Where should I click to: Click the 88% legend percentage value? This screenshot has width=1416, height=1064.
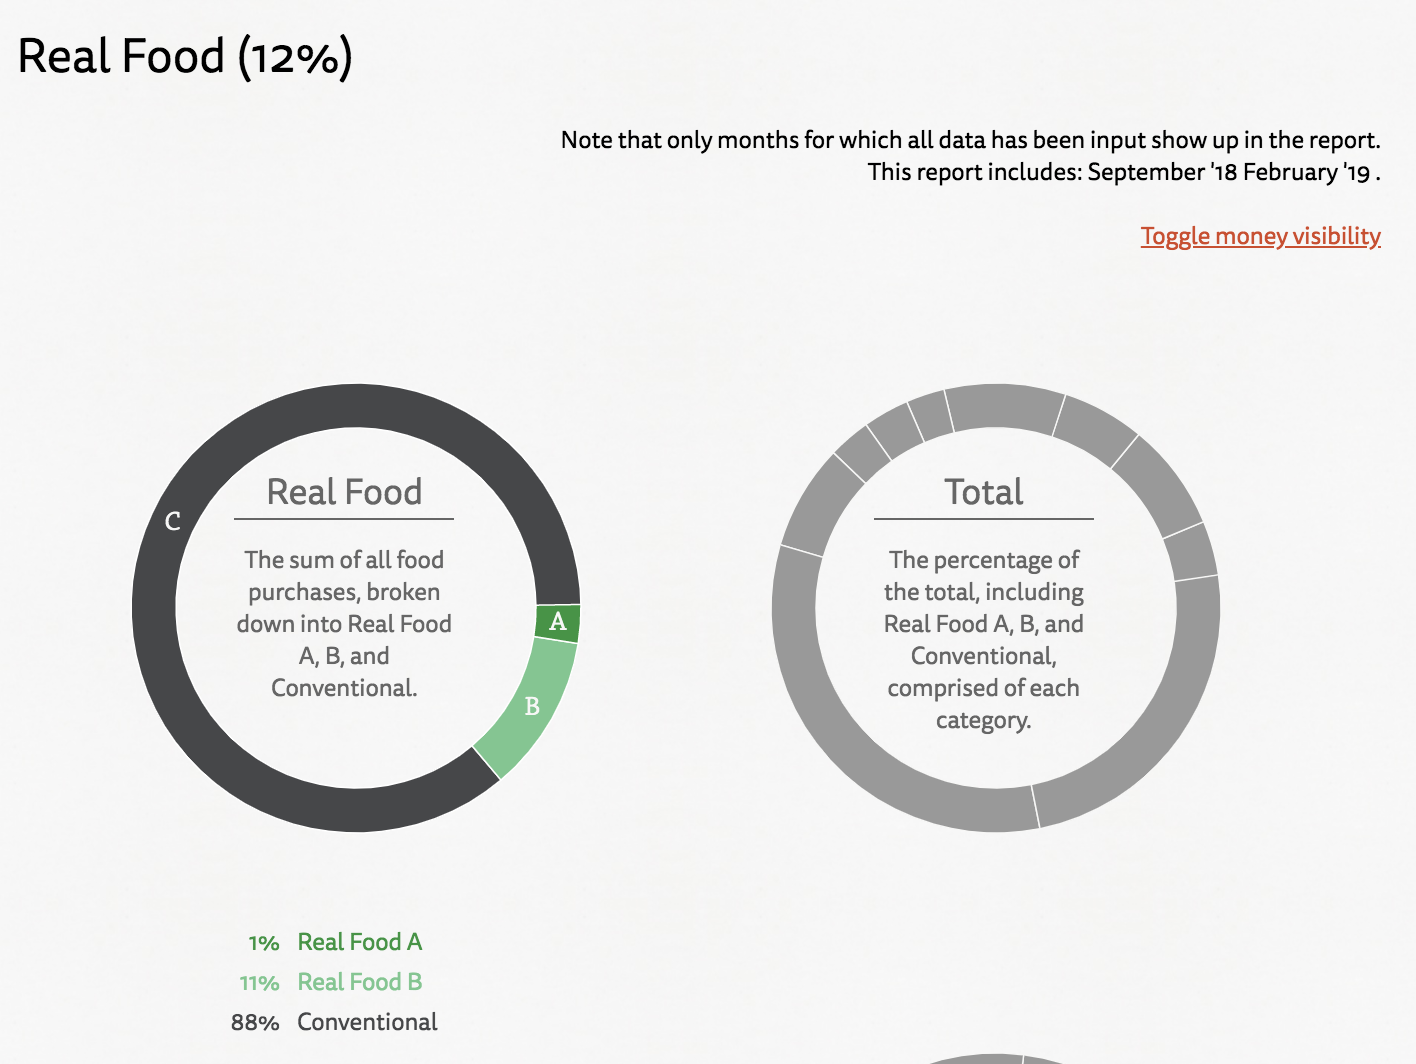(x=255, y=1023)
